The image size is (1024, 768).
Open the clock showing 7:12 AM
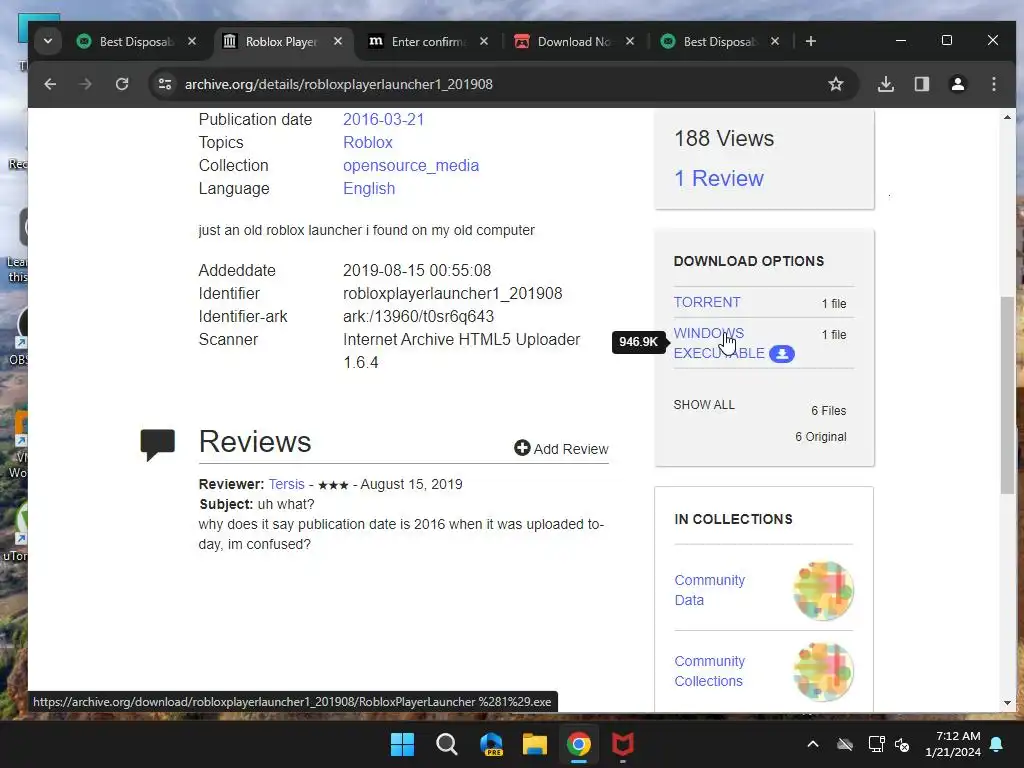[953, 744]
